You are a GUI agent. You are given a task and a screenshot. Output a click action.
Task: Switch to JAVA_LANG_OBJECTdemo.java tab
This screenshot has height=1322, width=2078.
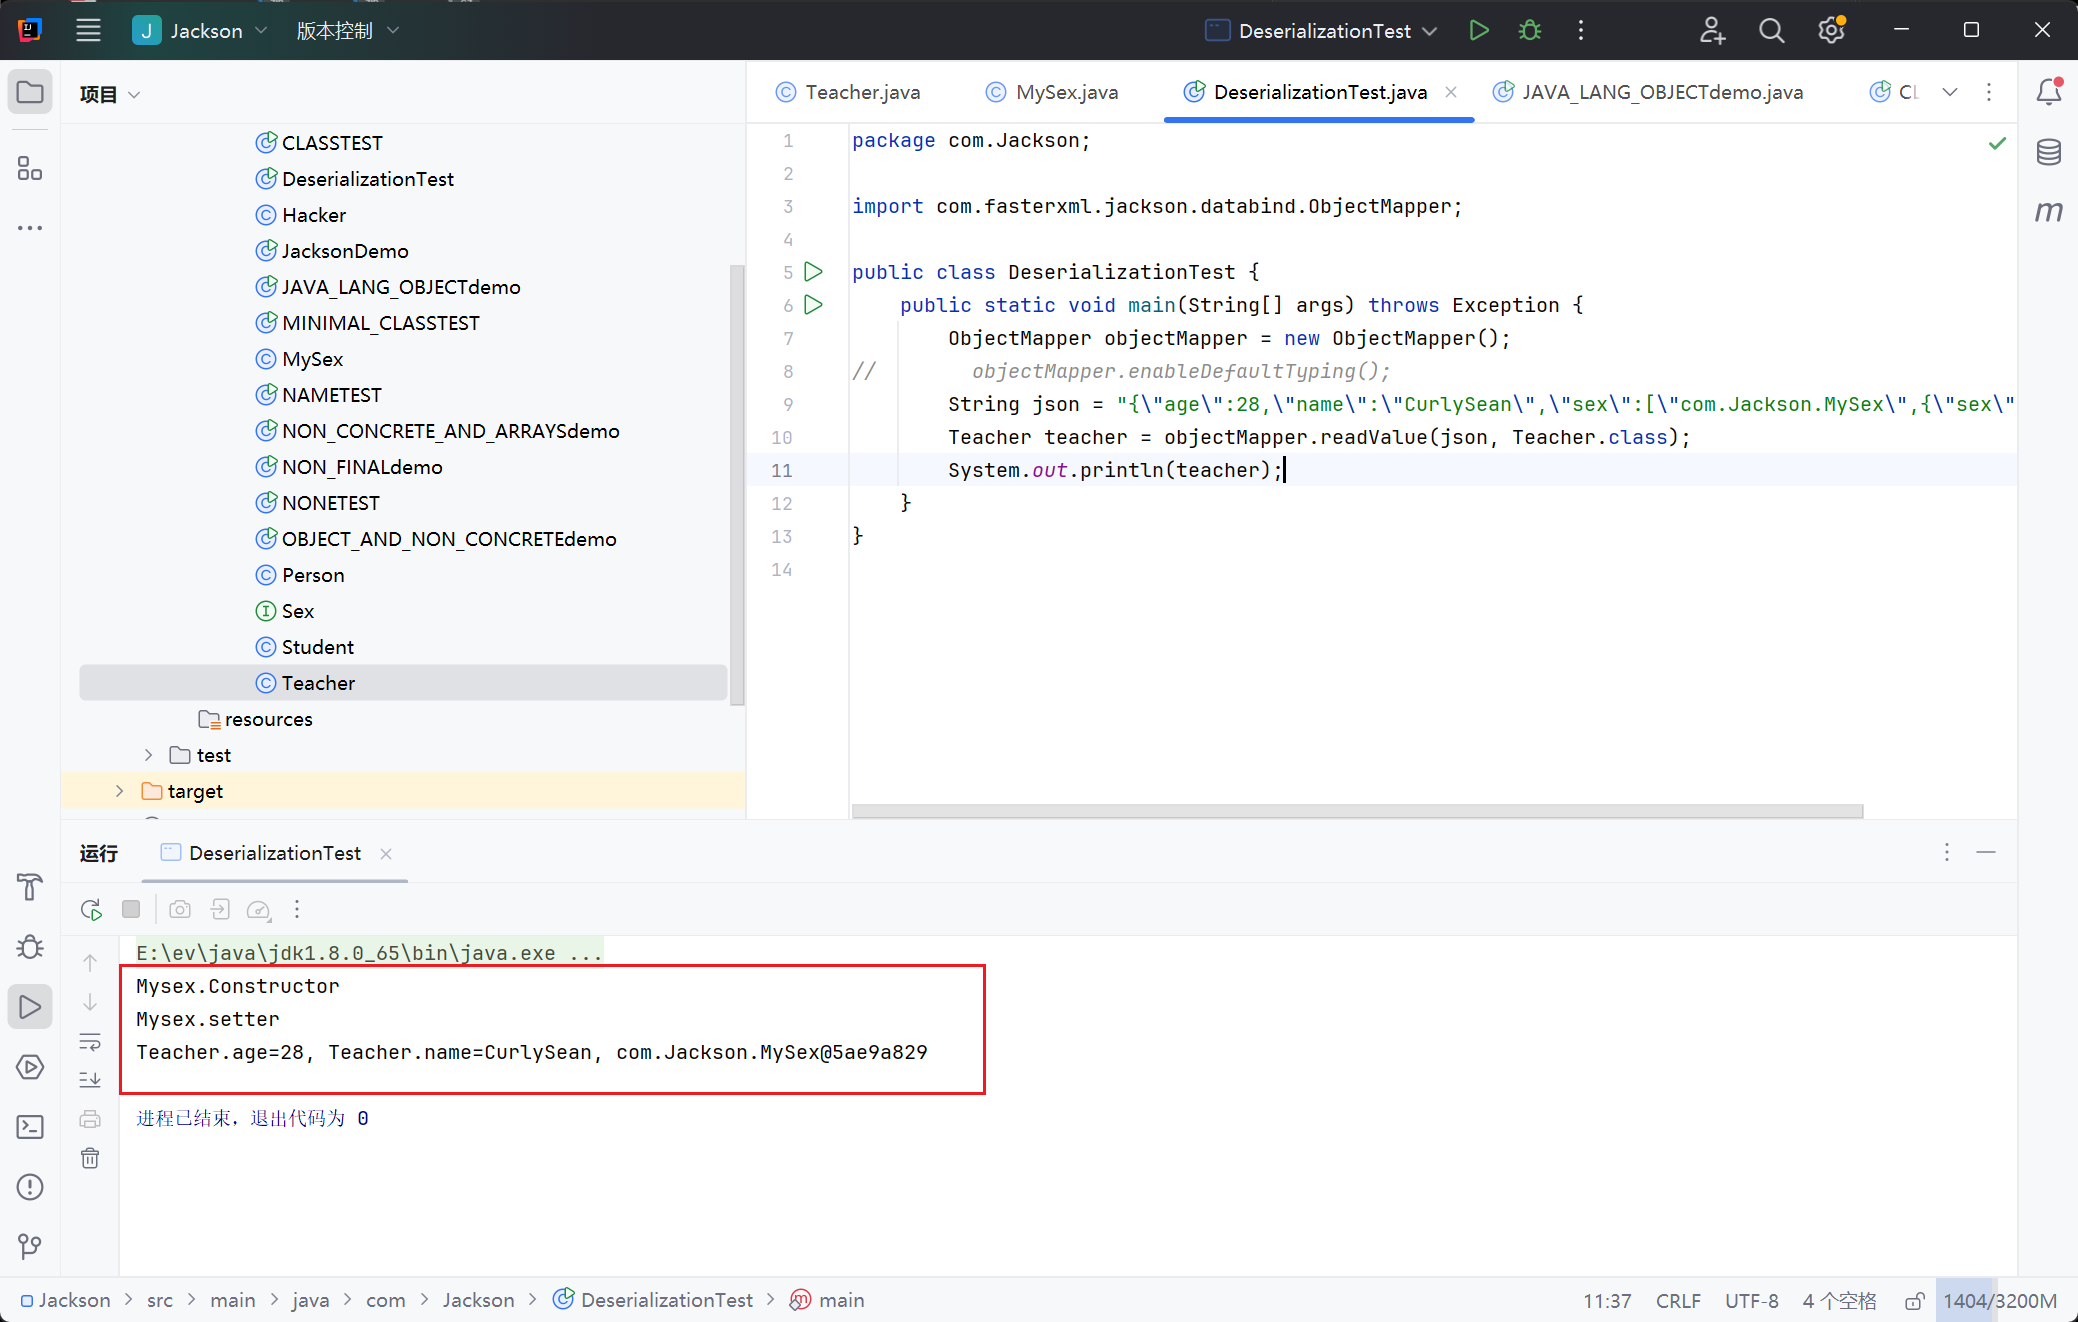click(x=1648, y=92)
